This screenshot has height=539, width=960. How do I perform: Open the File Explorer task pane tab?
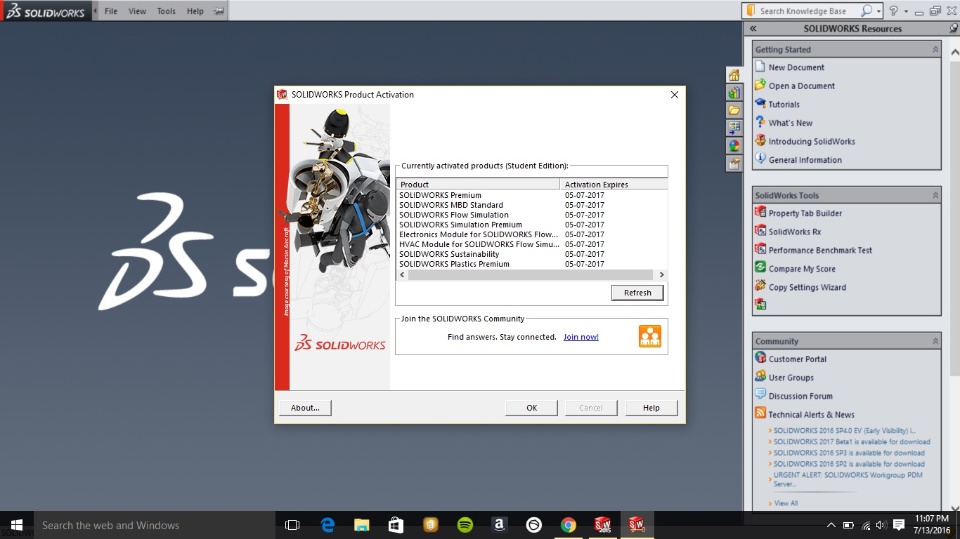pyautogui.click(x=734, y=111)
